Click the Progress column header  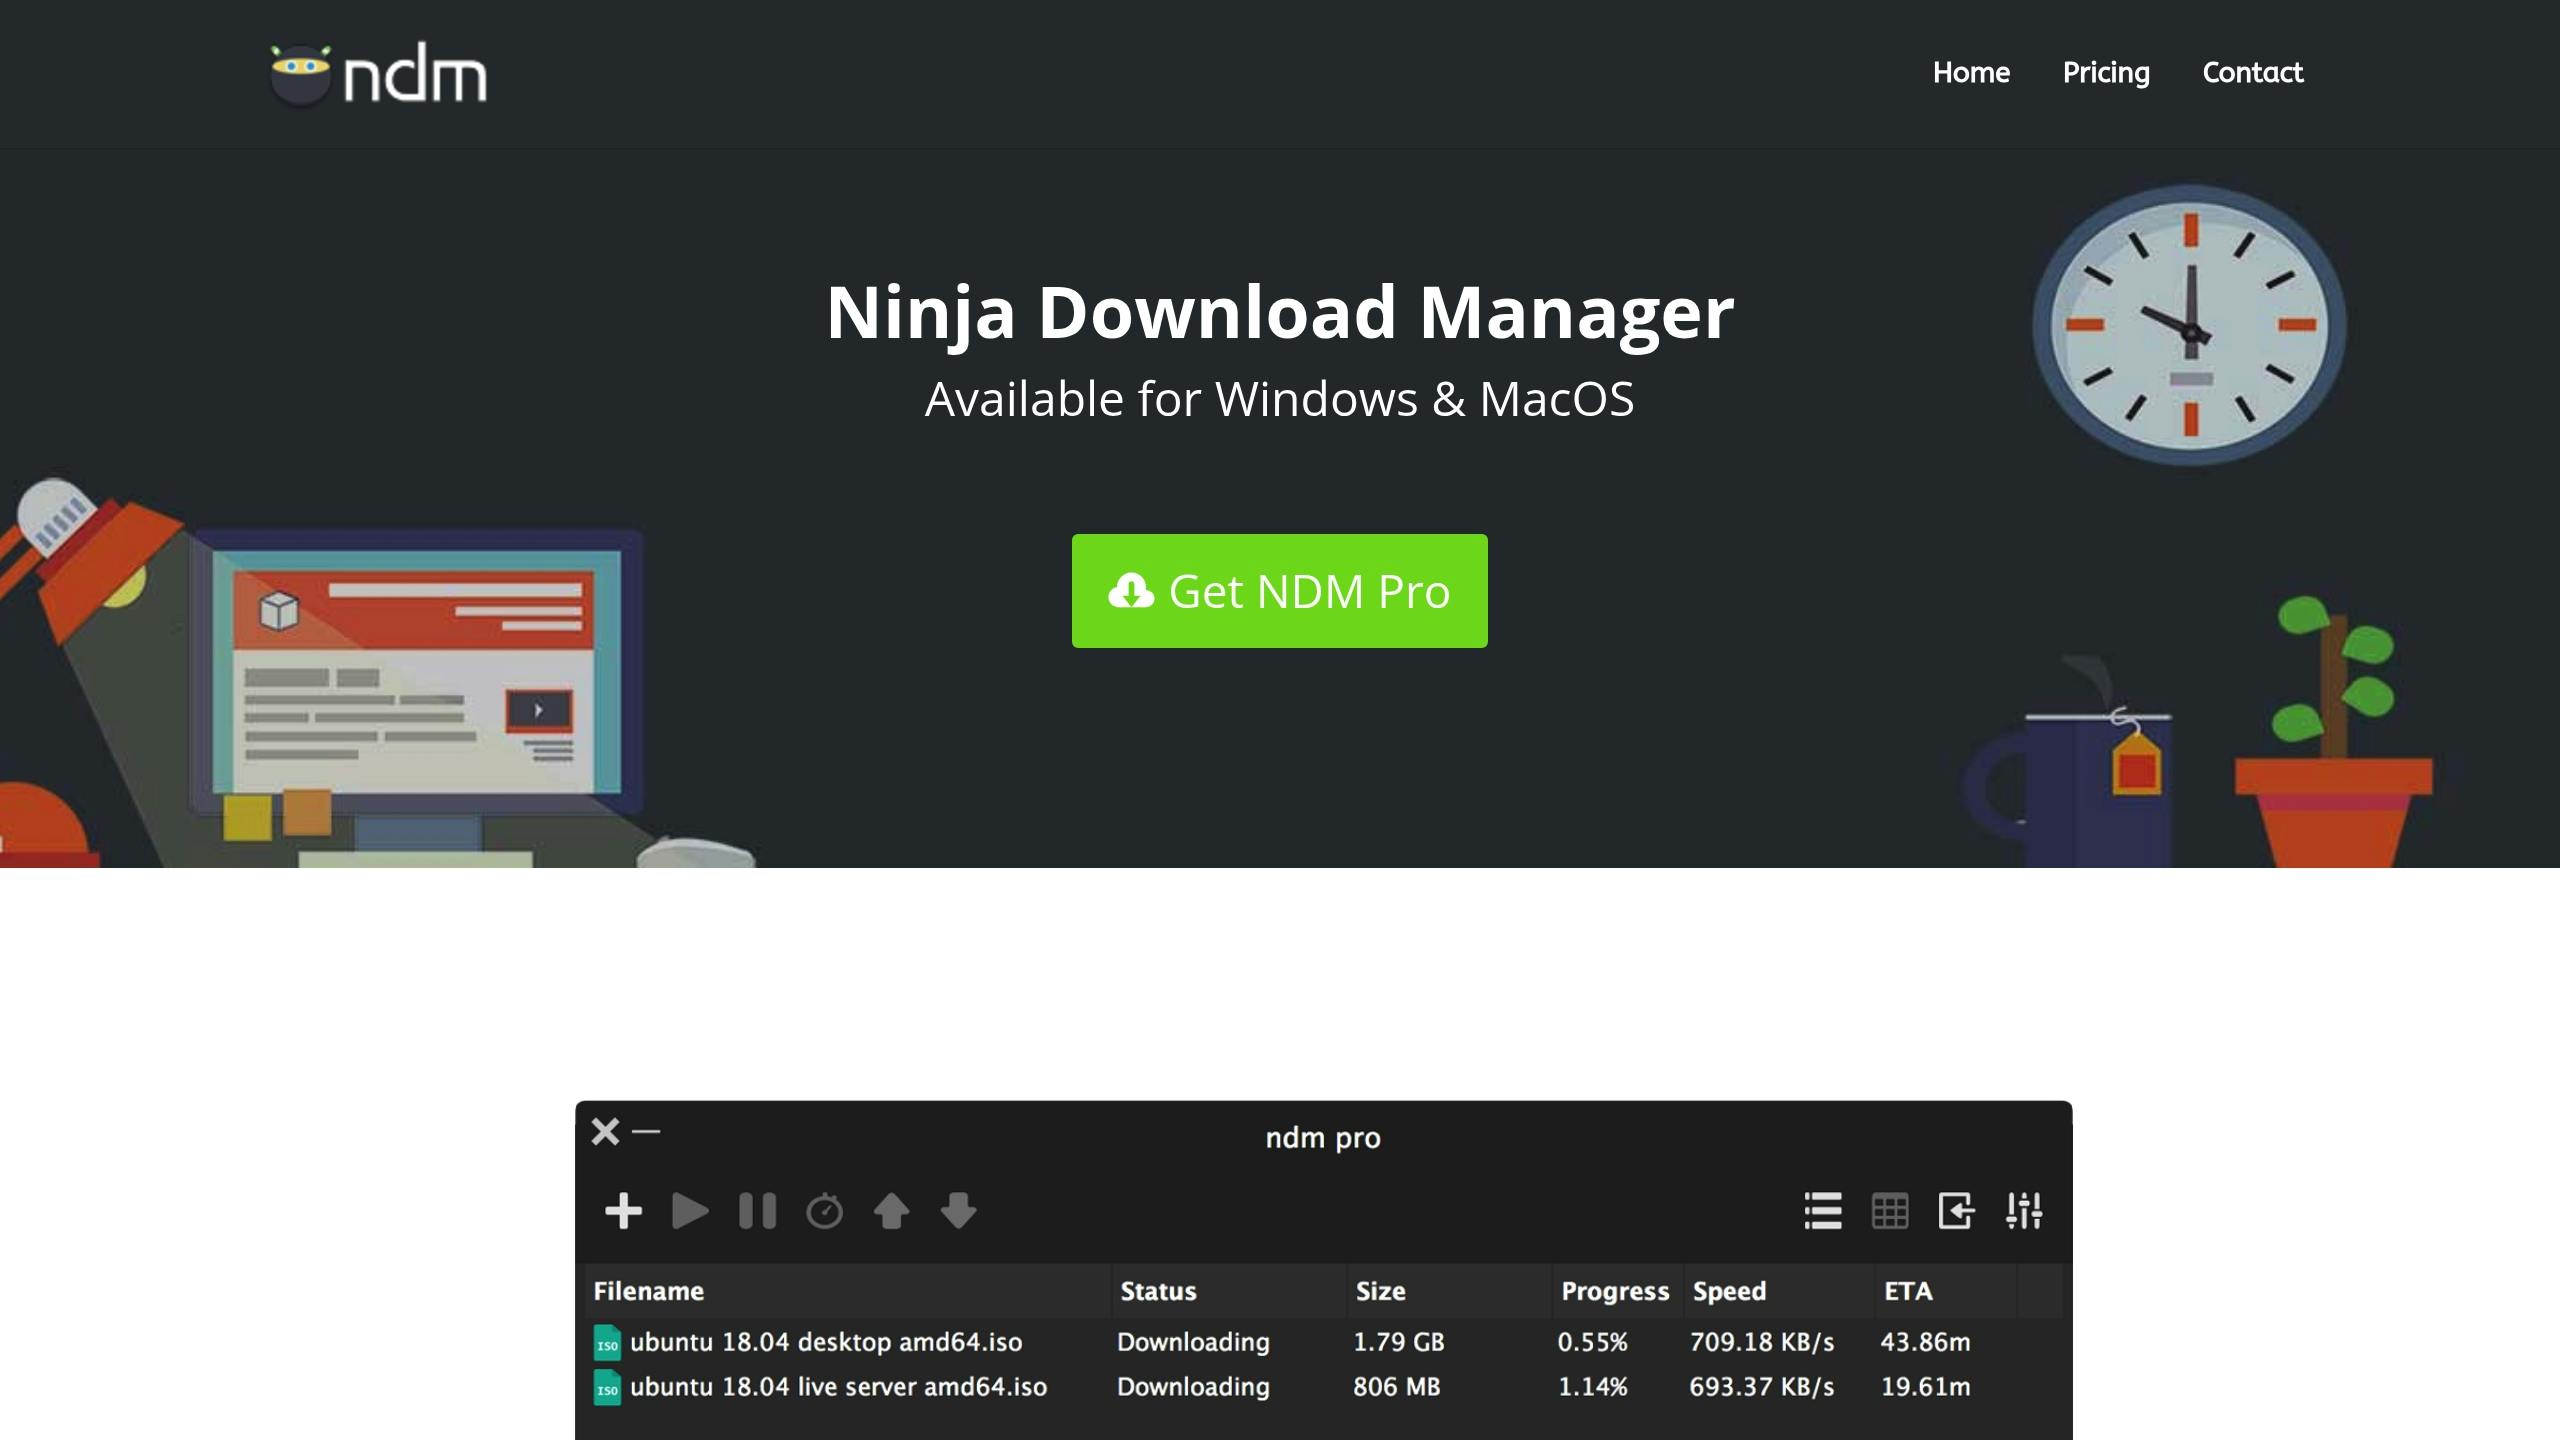(1616, 1291)
